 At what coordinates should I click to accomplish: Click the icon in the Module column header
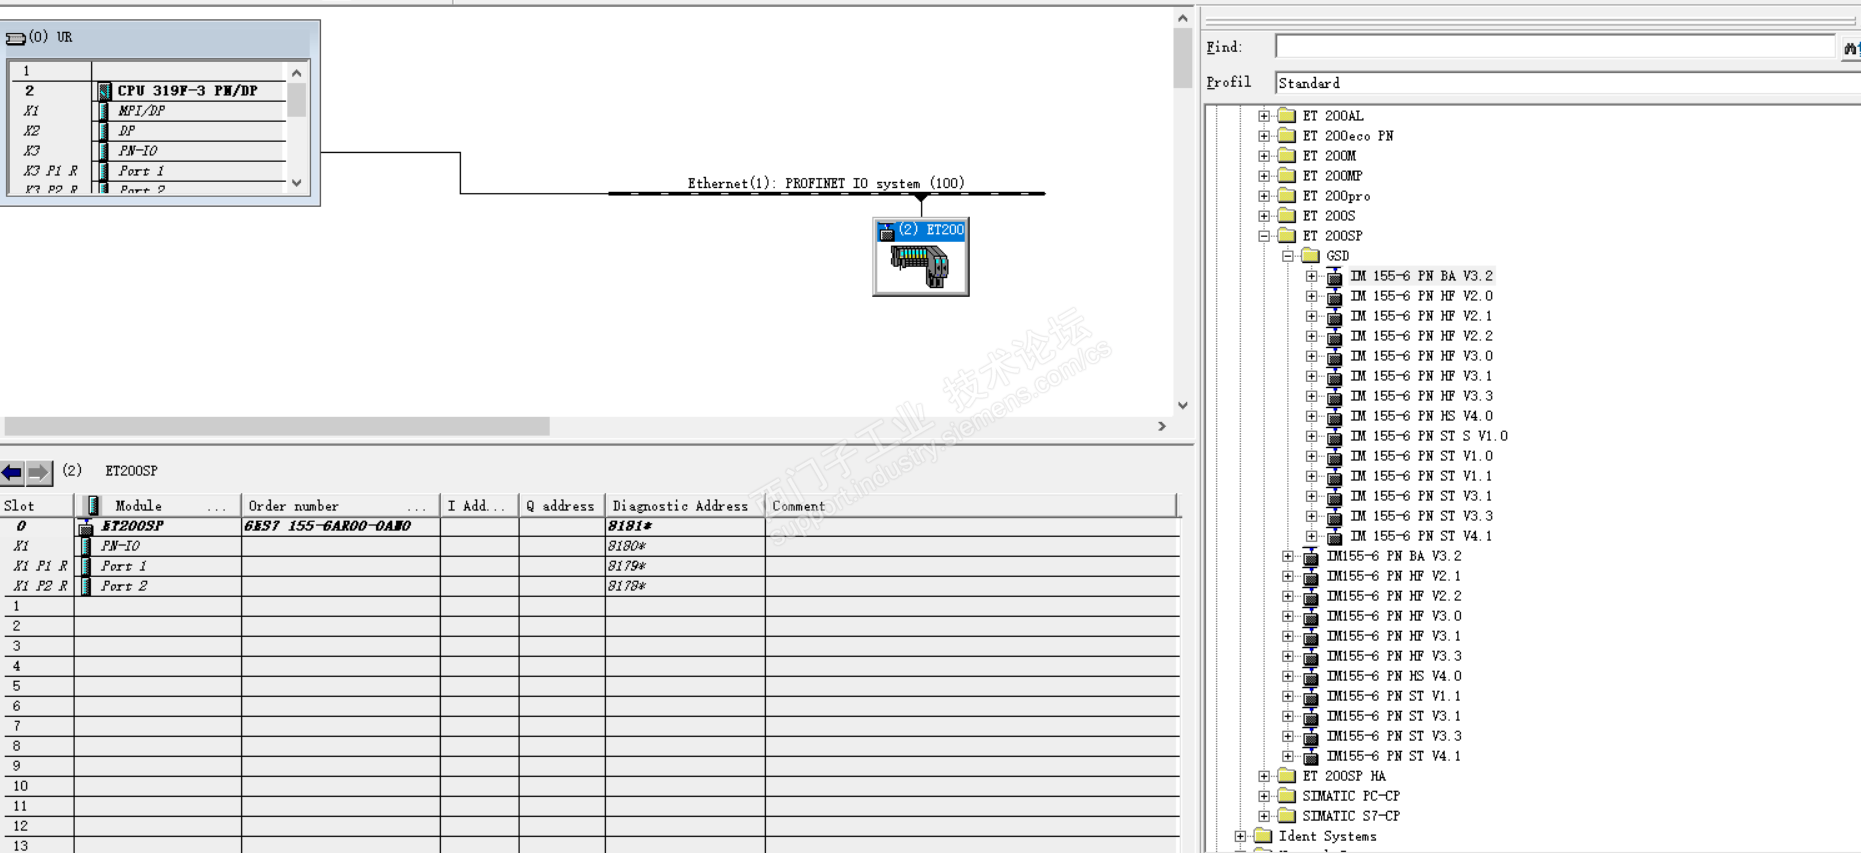pos(93,506)
